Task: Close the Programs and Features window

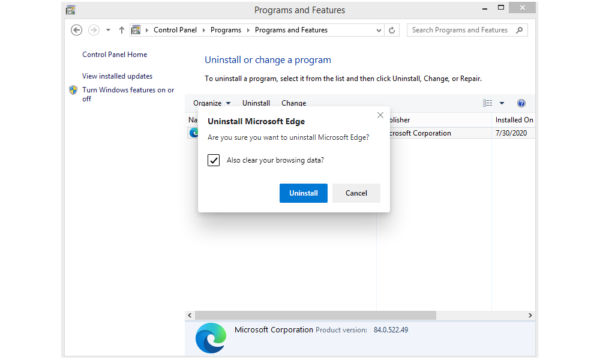Action: click(x=522, y=8)
